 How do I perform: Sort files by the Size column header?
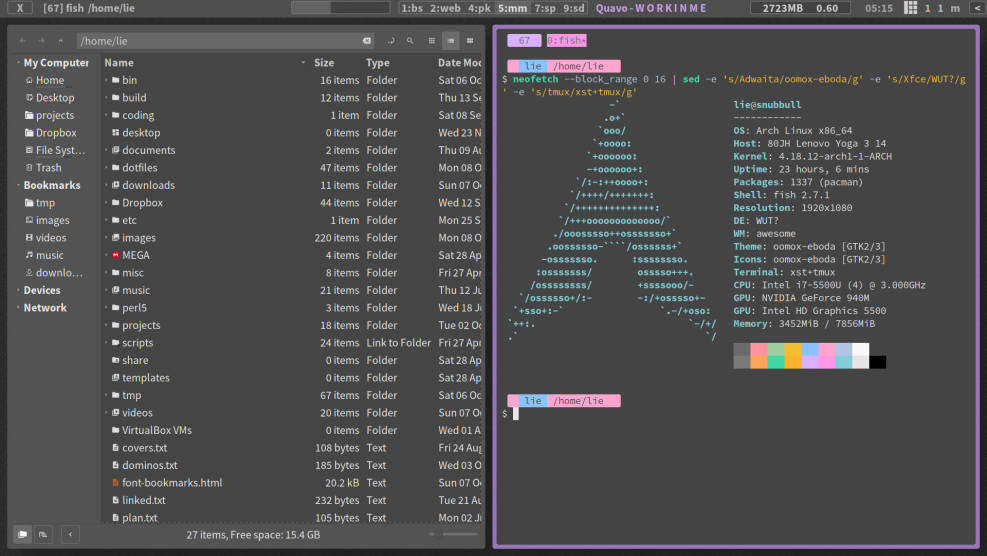click(324, 62)
